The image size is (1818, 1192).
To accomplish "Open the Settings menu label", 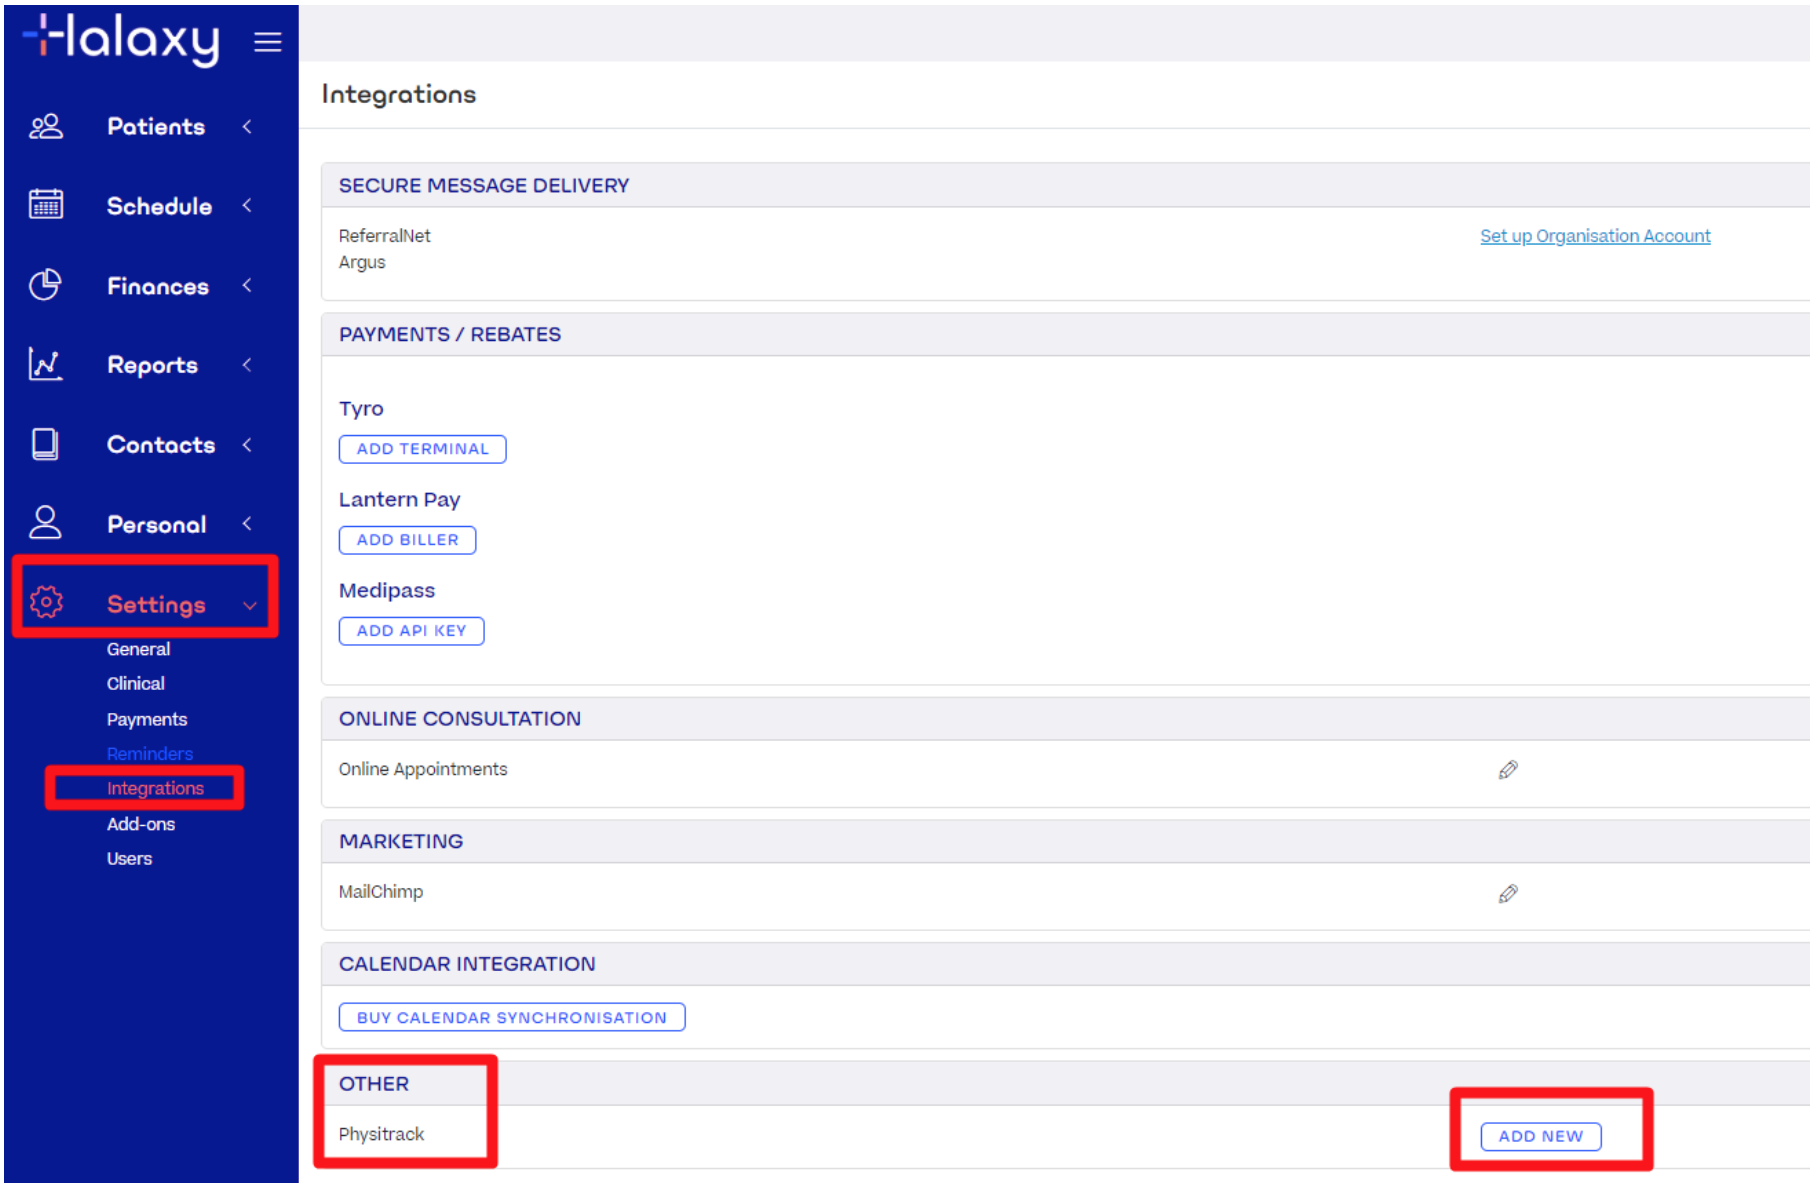I will click(x=156, y=604).
